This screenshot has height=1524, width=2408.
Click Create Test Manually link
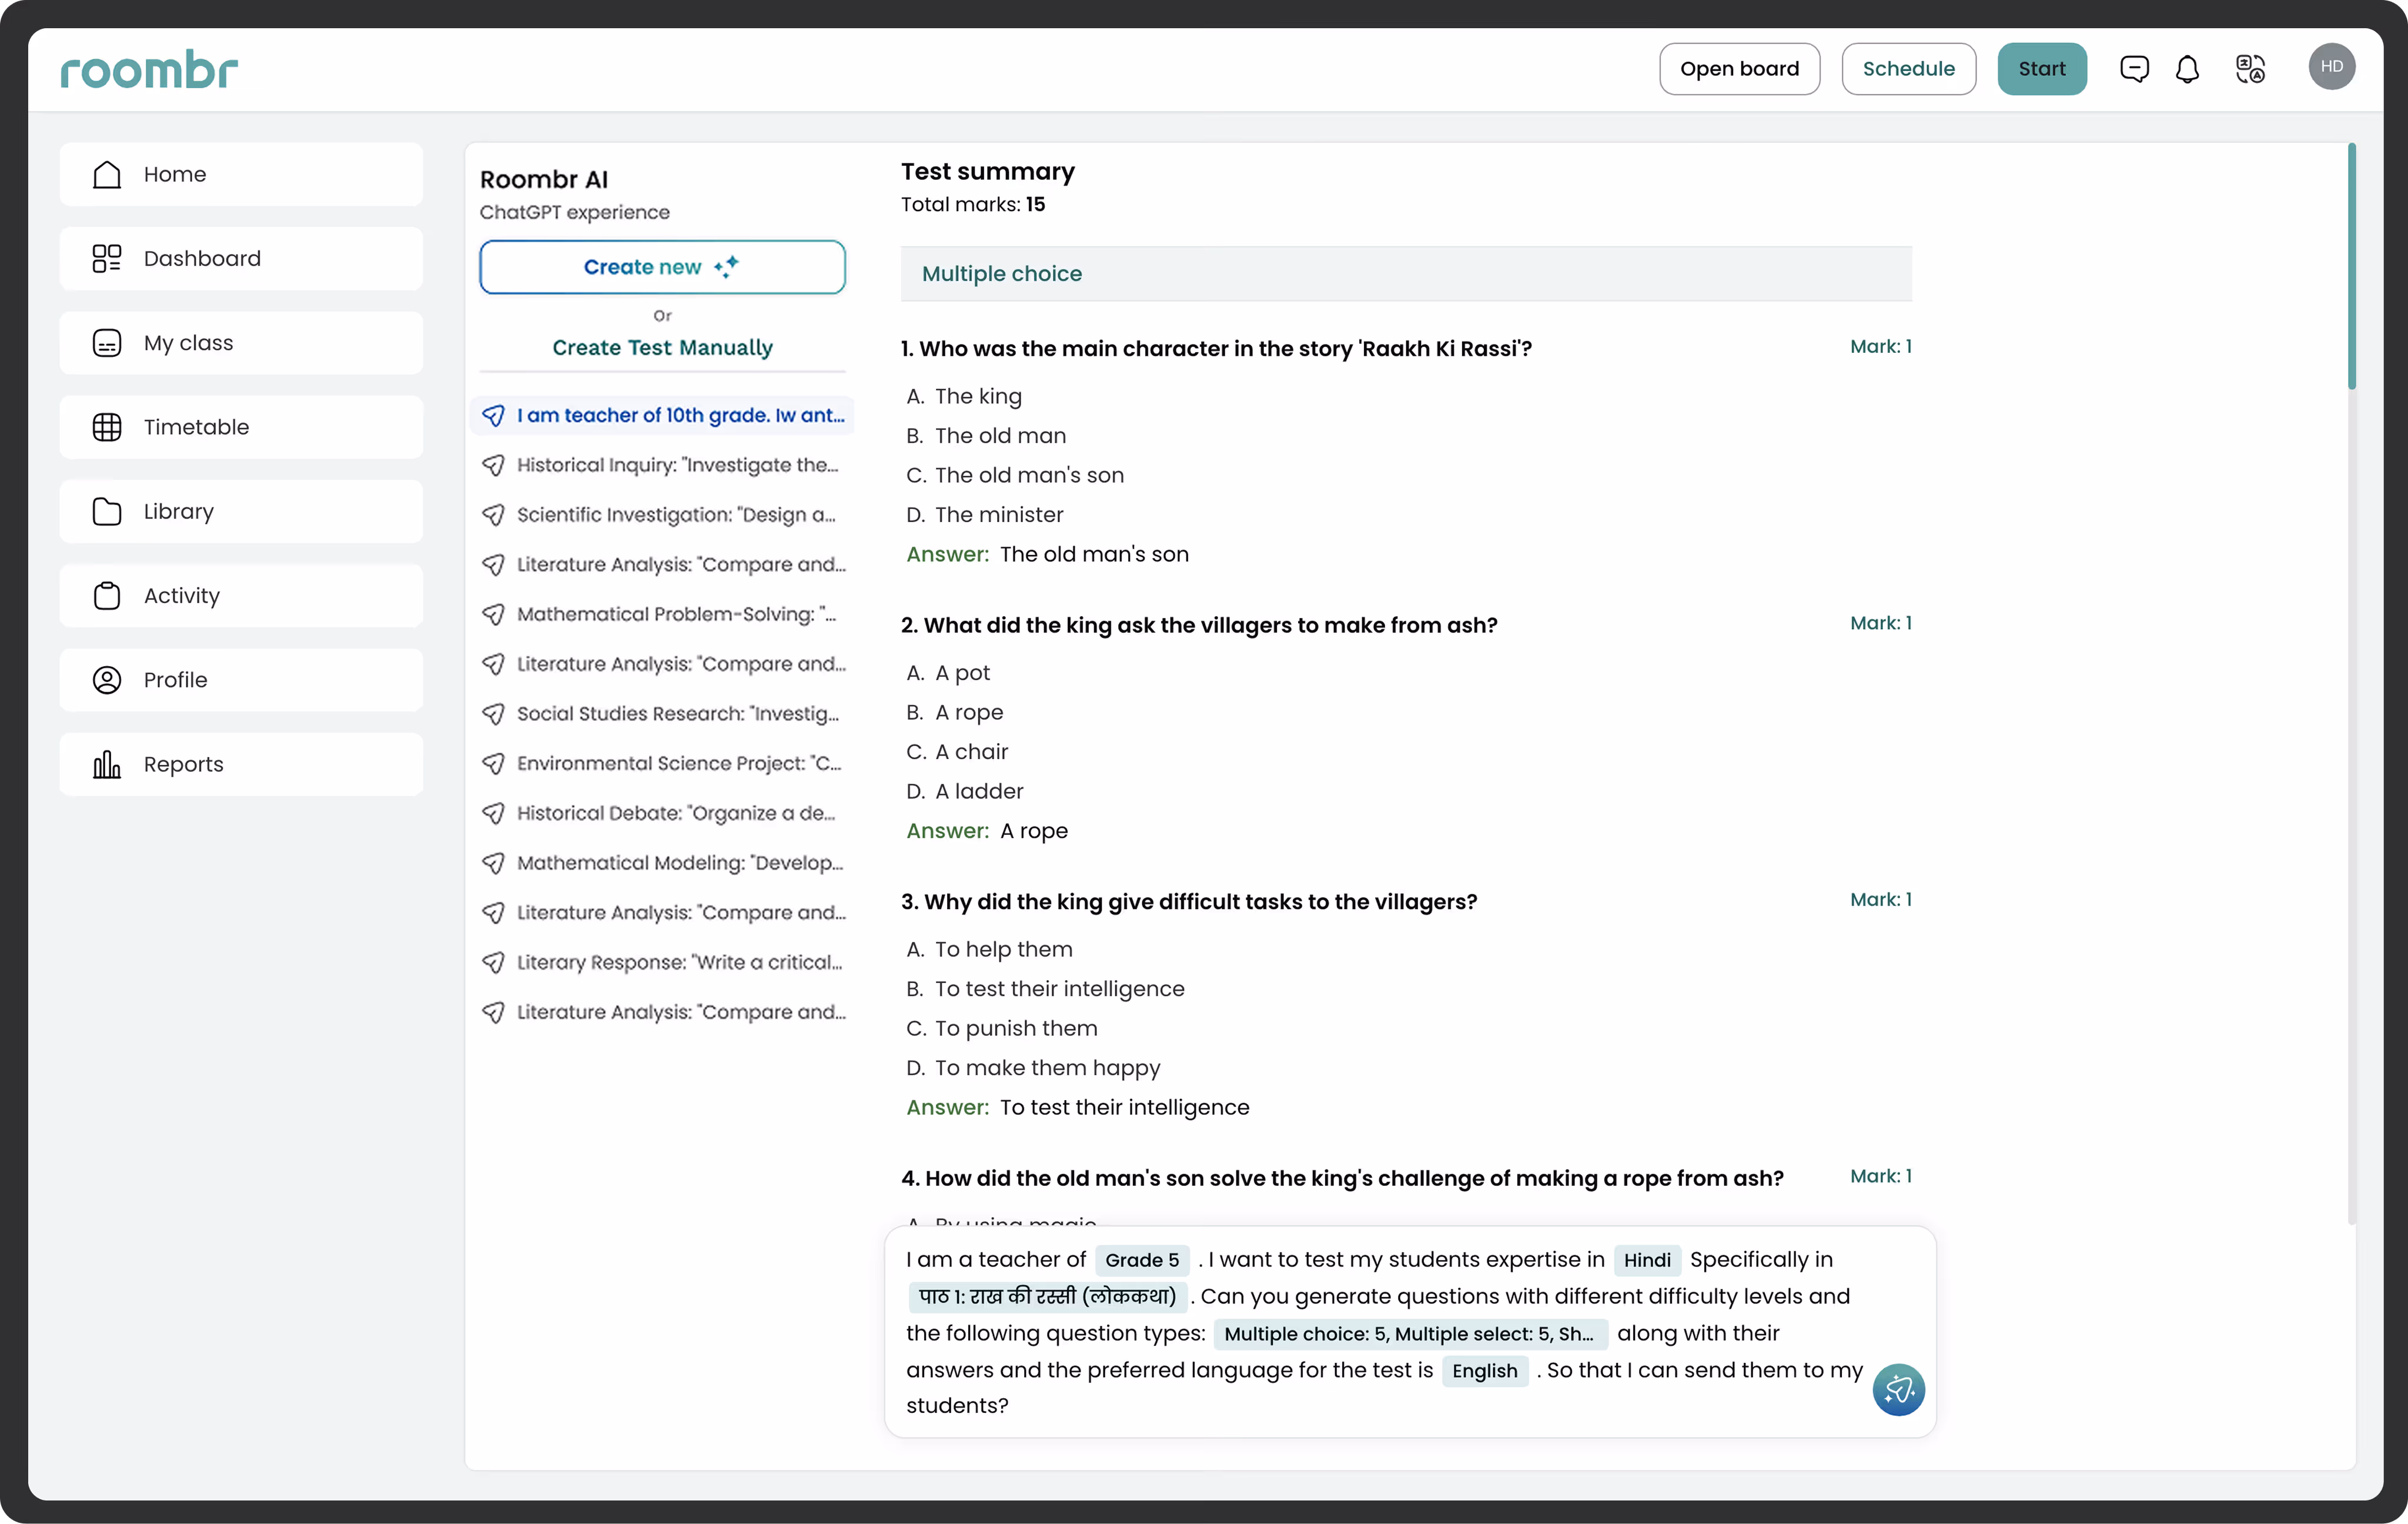[662, 347]
